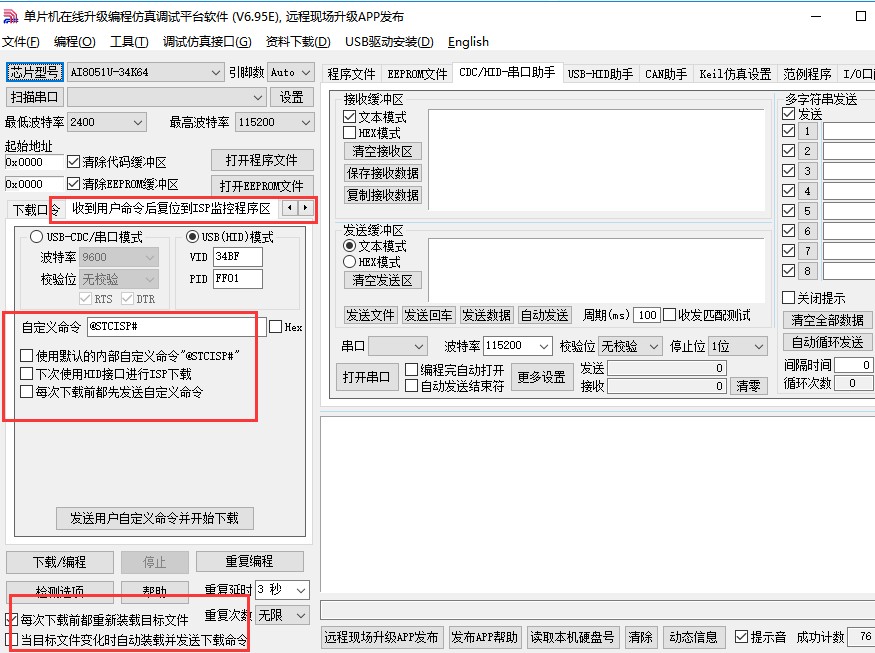875x653 pixels.
Task: Expand the 校验位 无校验 dropdown in assistant
Action: [x=654, y=347]
